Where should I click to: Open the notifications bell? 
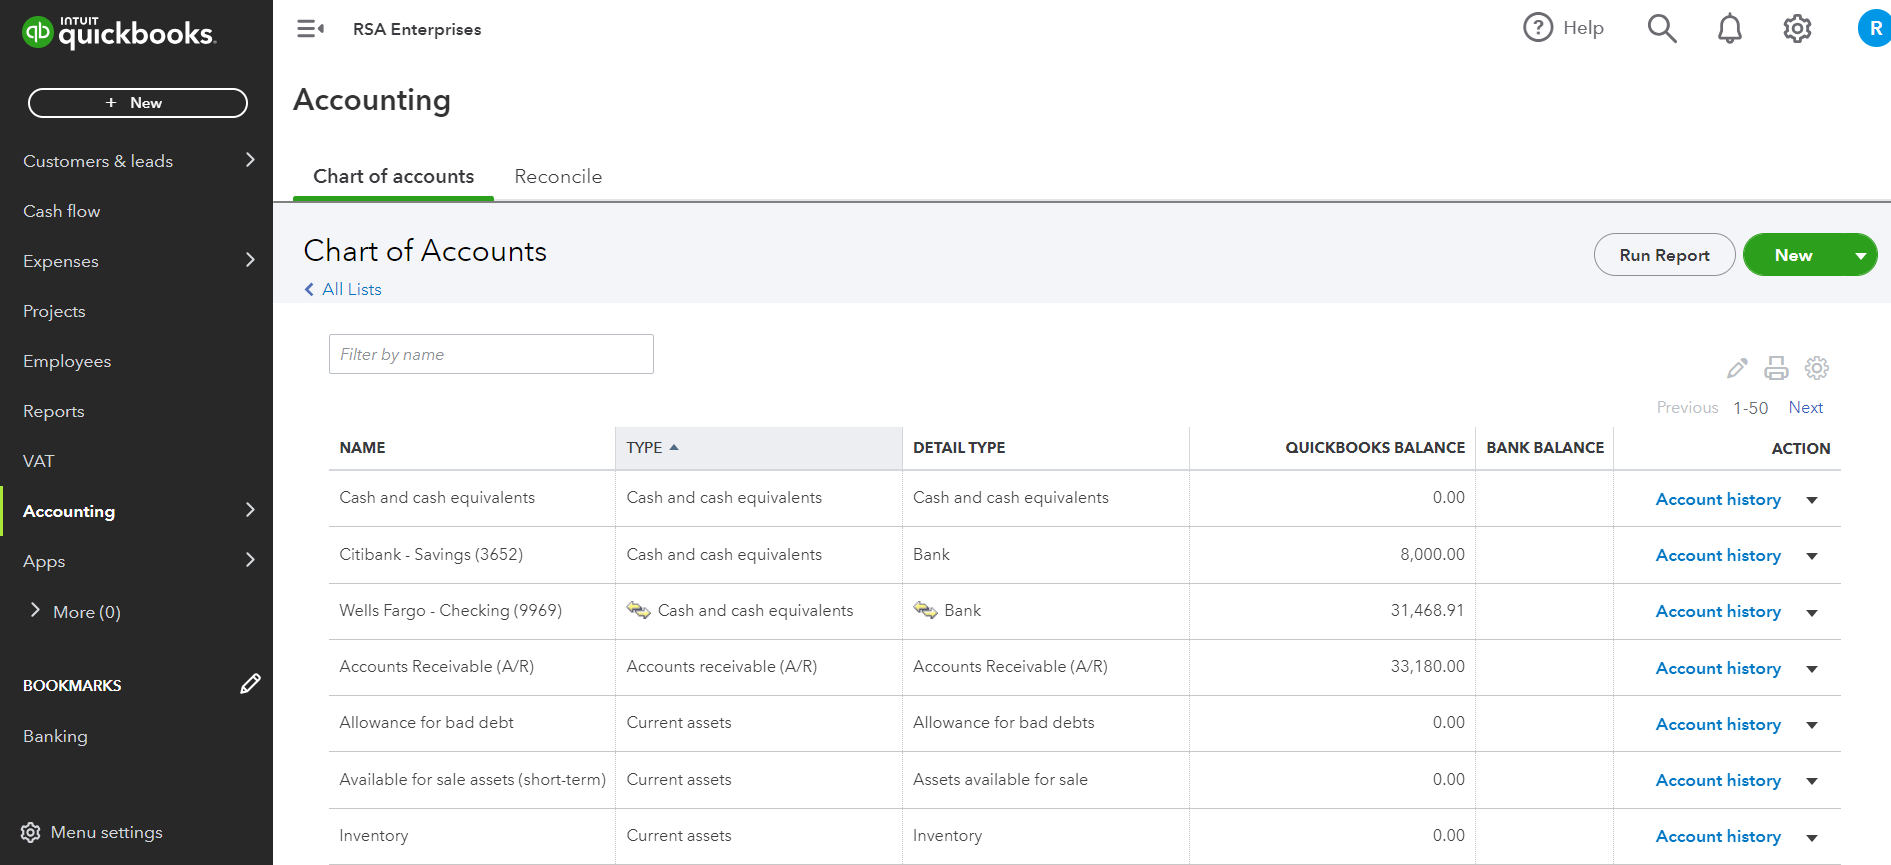tap(1730, 29)
